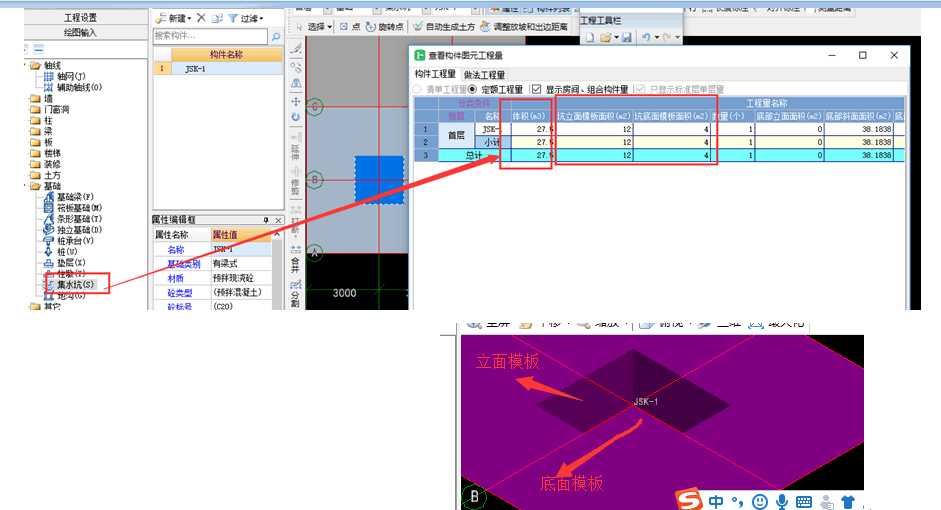
Task: Select the 清单工程量 radio button
Action: (x=418, y=90)
